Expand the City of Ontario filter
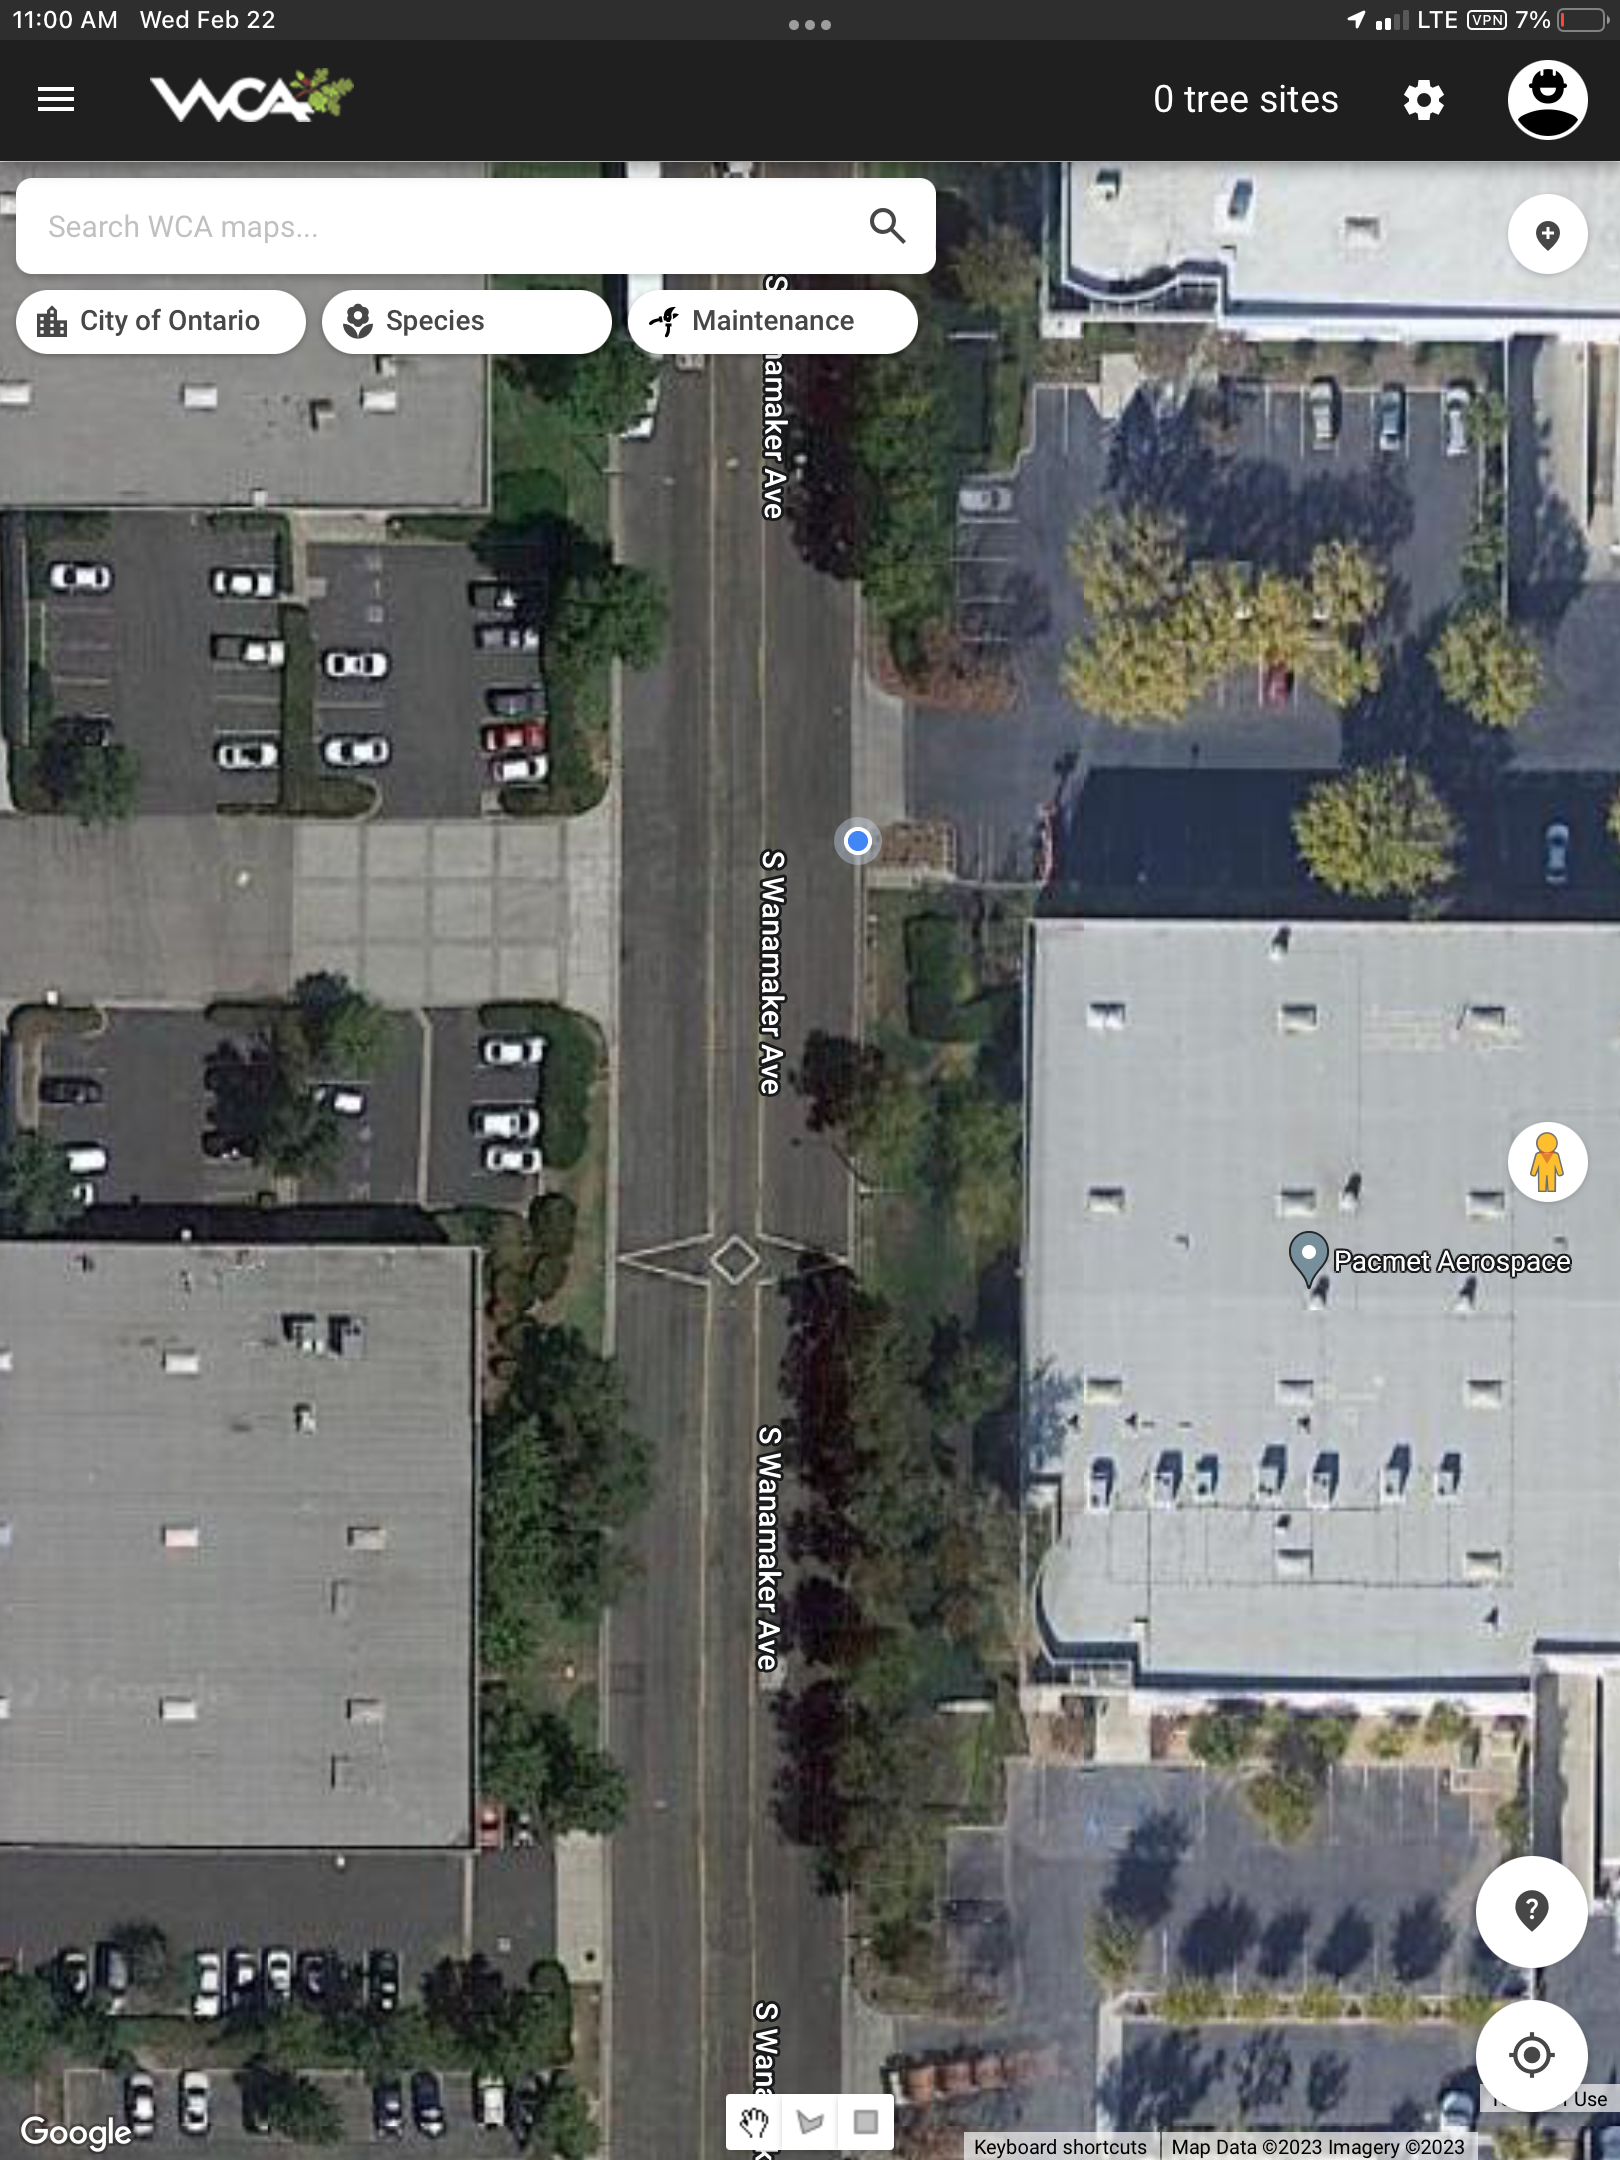The image size is (1620, 2160). (161, 321)
